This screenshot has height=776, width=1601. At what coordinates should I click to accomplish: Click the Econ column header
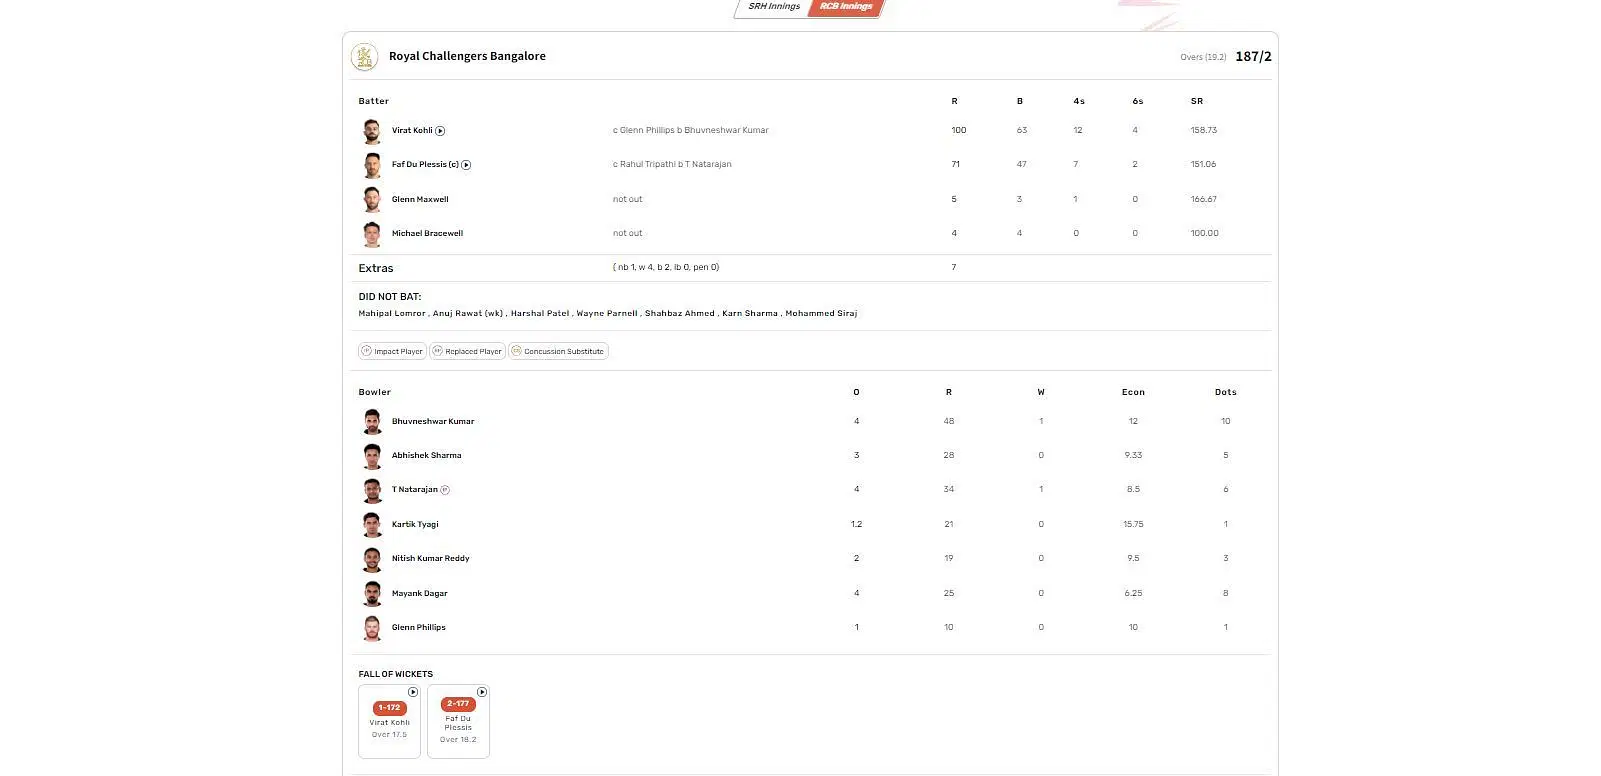[1133, 392]
